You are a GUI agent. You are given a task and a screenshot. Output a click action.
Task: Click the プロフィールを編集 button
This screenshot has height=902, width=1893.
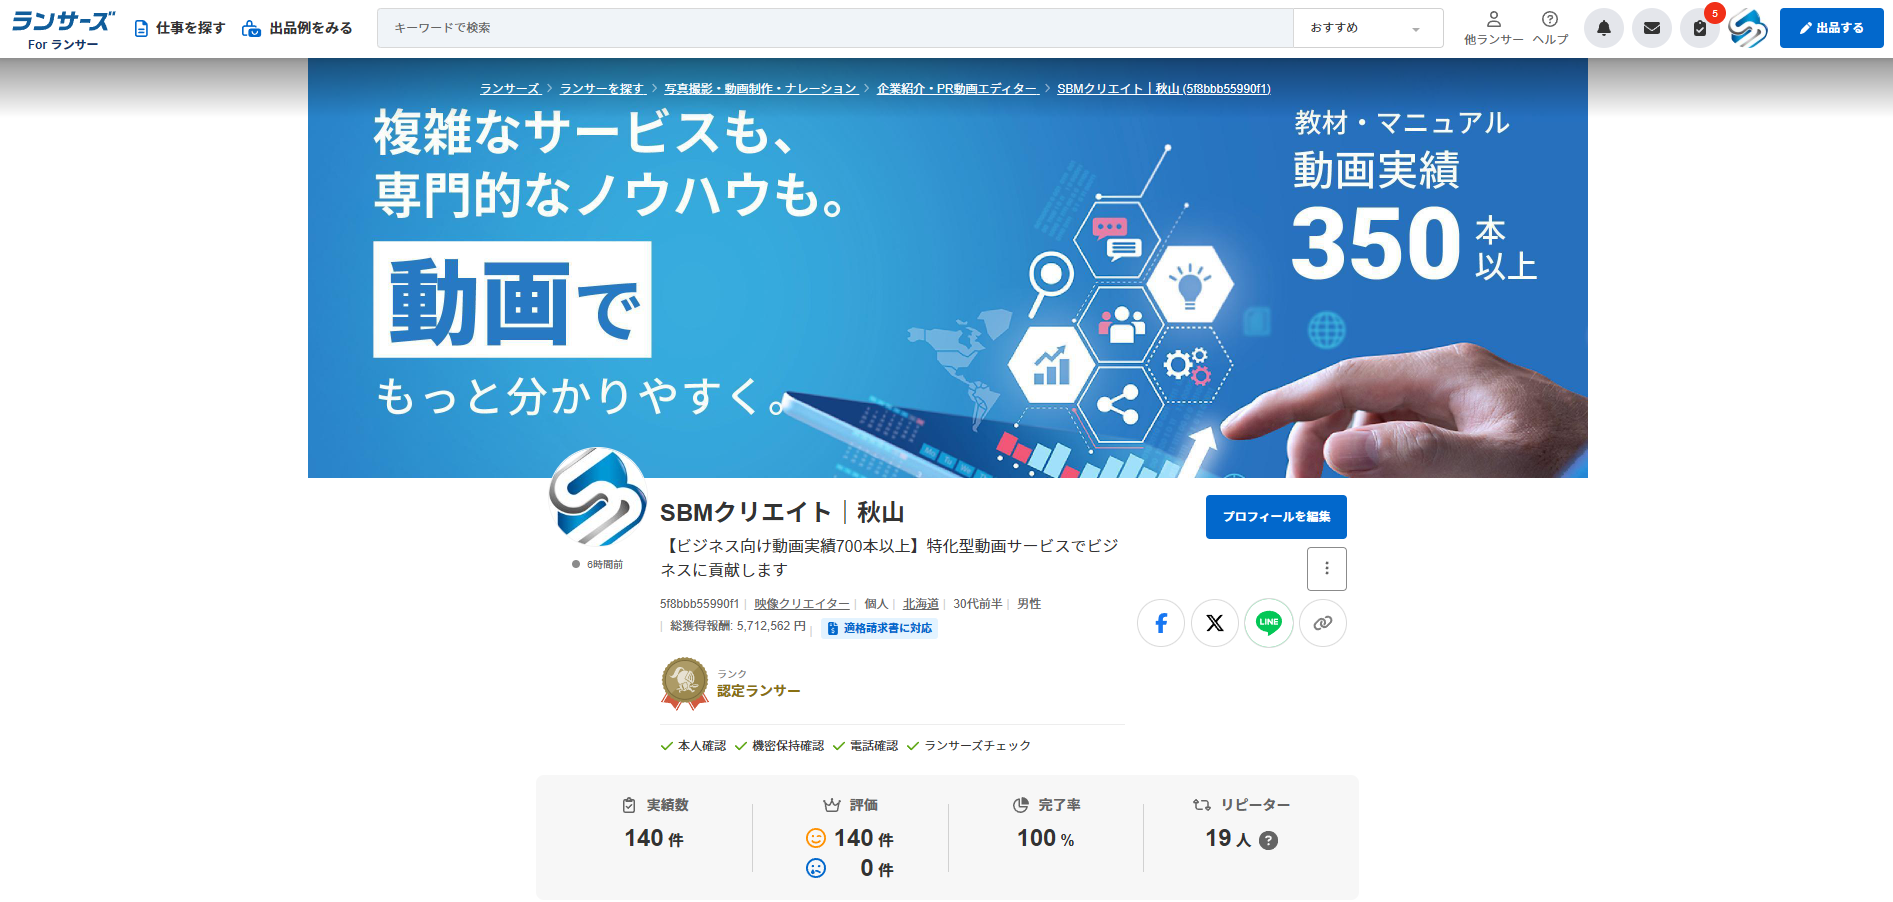[1276, 517]
